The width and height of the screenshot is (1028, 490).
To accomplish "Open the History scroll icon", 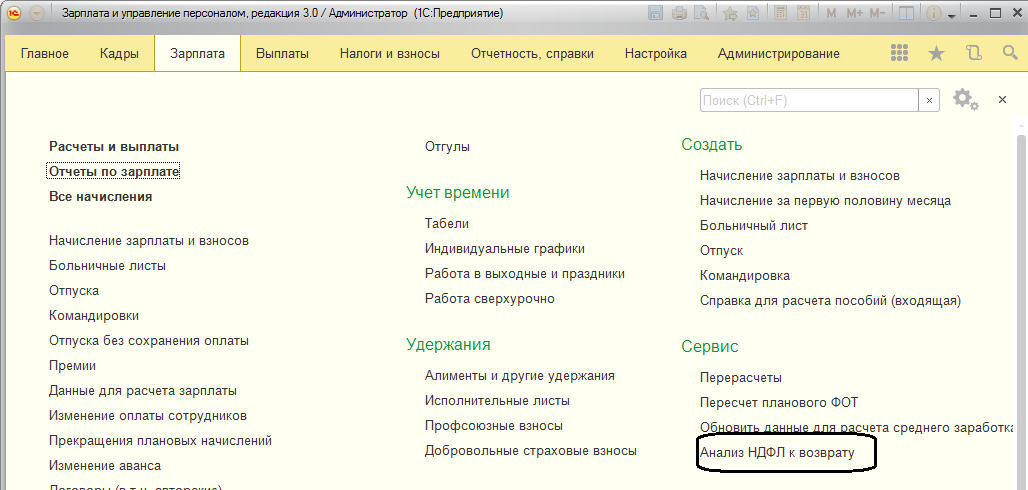I will click(x=973, y=53).
